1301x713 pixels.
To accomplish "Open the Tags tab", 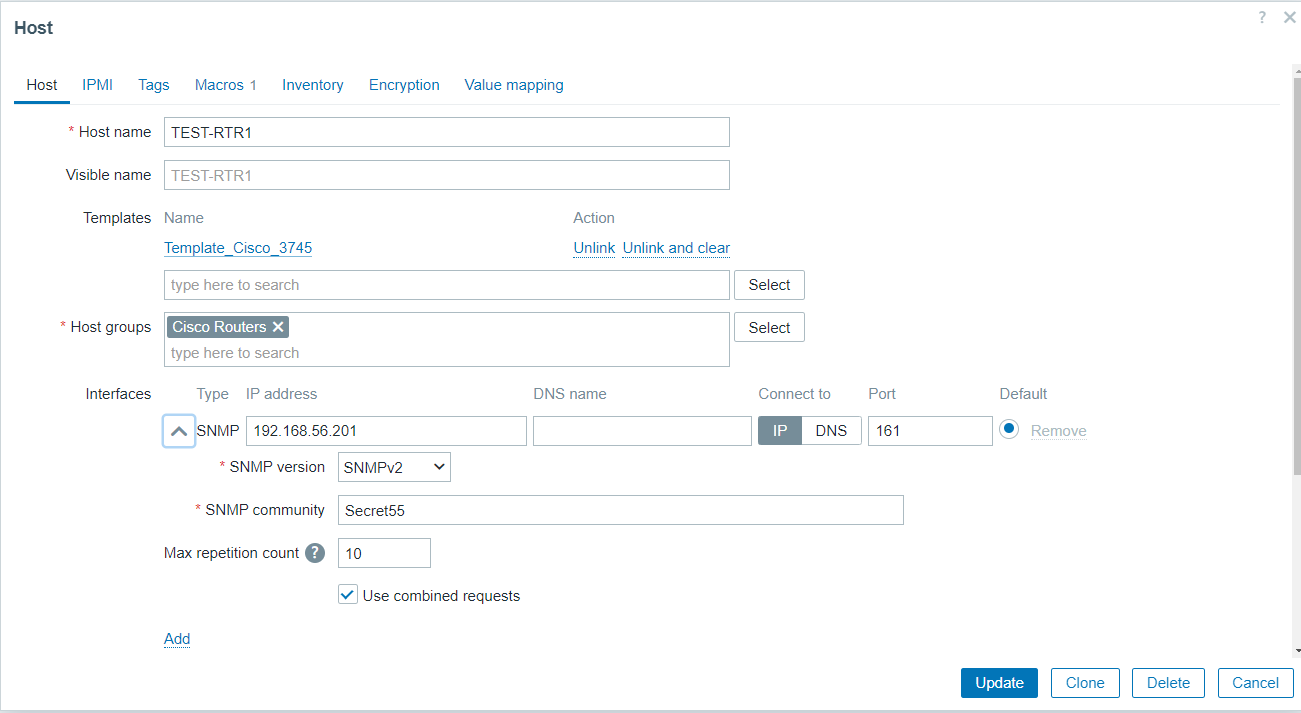I will tap(153, 85).
